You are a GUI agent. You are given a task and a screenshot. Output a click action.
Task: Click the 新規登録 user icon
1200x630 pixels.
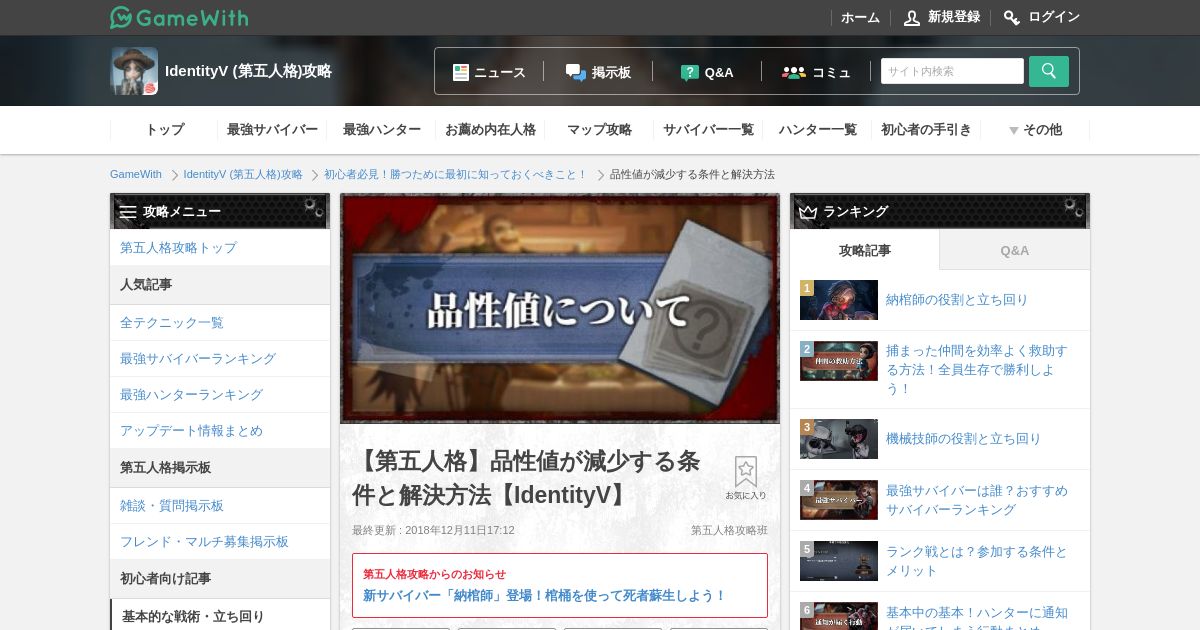912,17
